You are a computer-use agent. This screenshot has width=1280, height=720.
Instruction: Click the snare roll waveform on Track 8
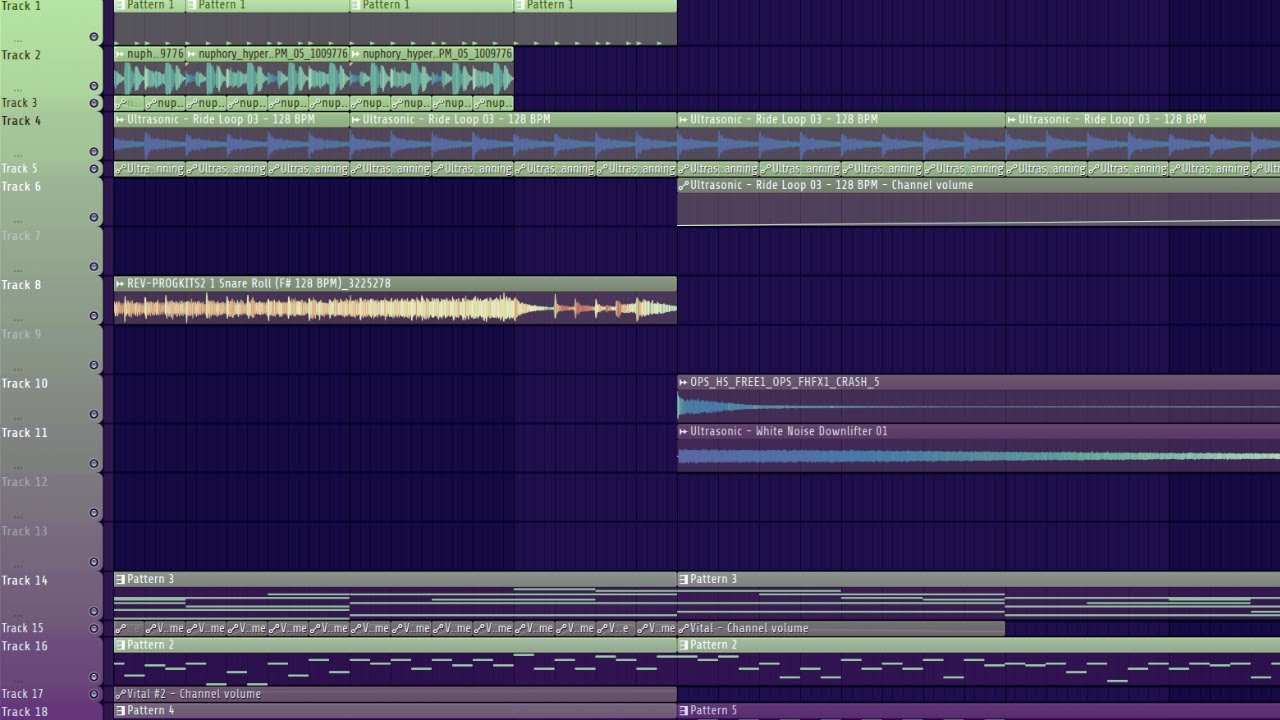pyautogui.click(x=395, y=309)
